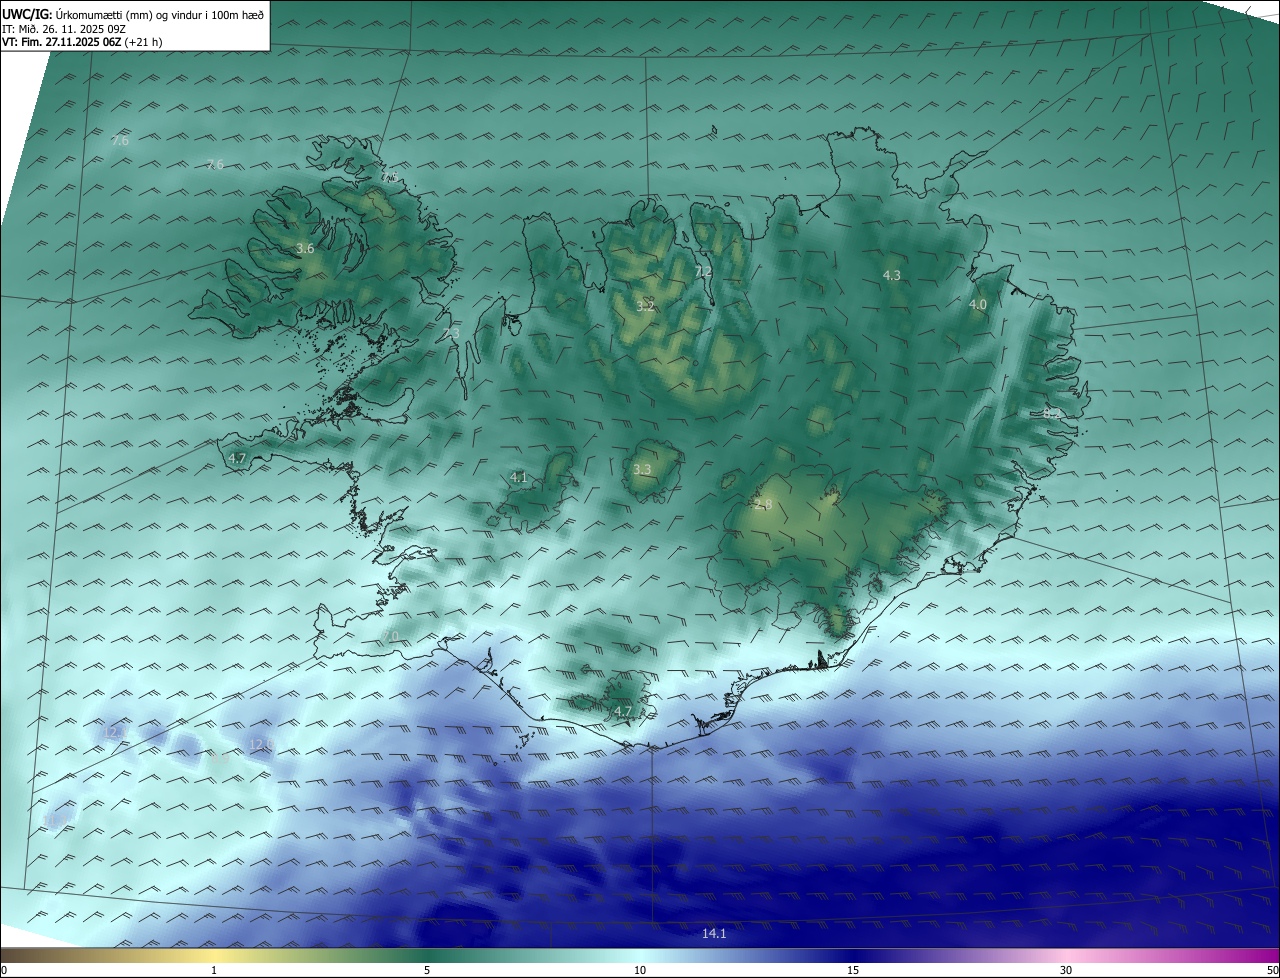The width and height of the screenshot is (1280, 978).
Task: Click the 4.0 value in the northeast
Action: (978, 304)
